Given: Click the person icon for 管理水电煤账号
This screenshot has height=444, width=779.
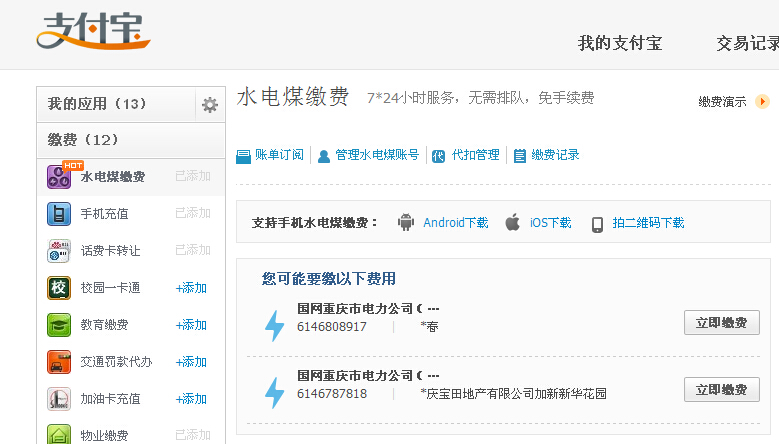Looking at the screenshot, I should 324,156.
